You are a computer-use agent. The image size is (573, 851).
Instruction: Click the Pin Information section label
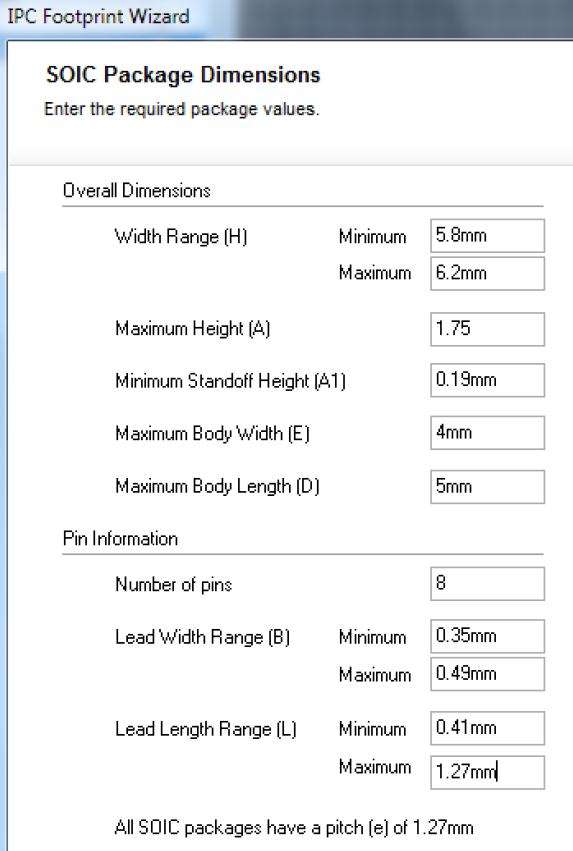coord(120,538)
